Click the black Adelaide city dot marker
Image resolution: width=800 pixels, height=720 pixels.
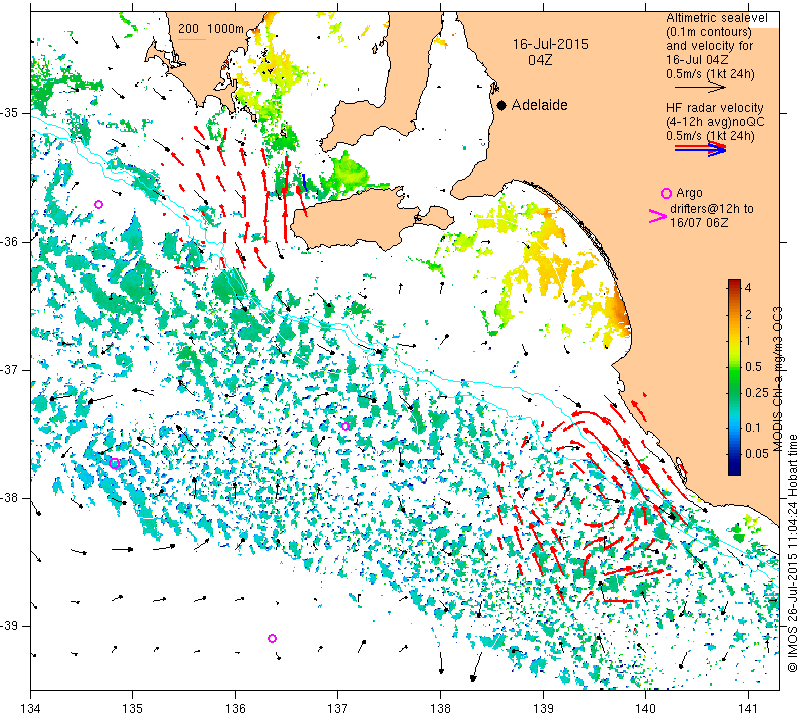[502, 105]
